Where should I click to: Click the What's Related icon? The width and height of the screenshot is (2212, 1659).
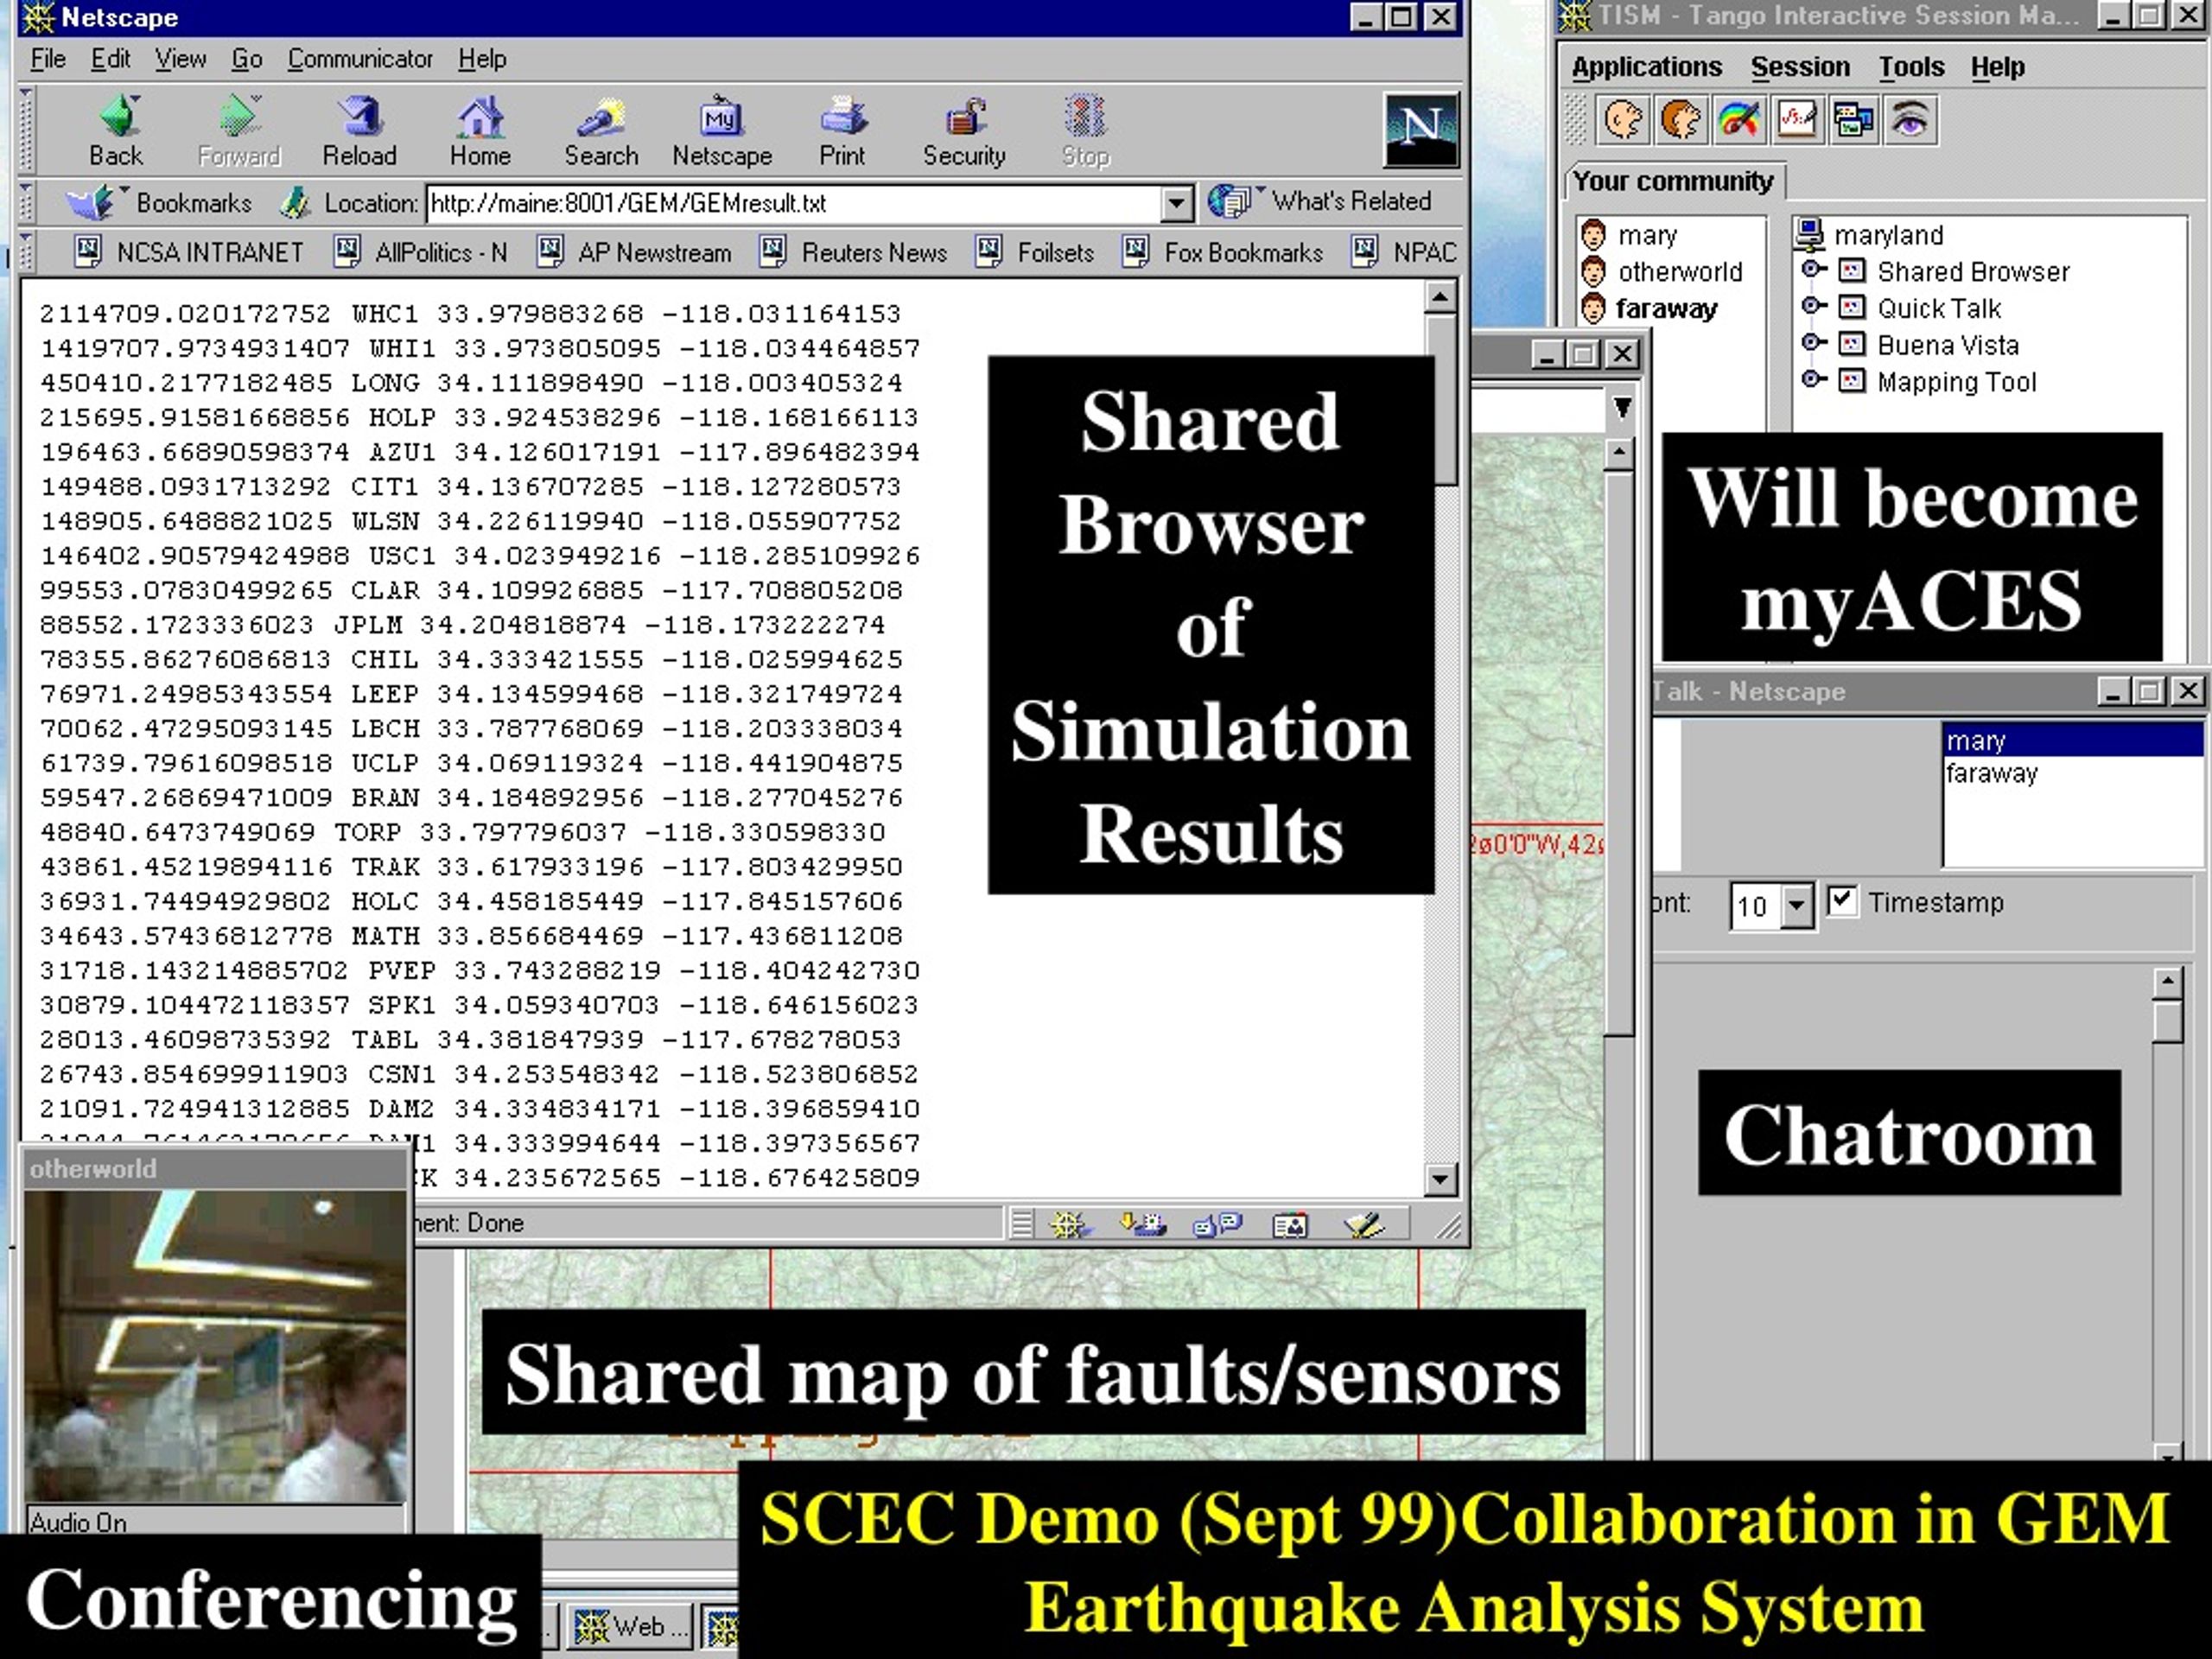pyautogui.click(x=1230, y=201)
